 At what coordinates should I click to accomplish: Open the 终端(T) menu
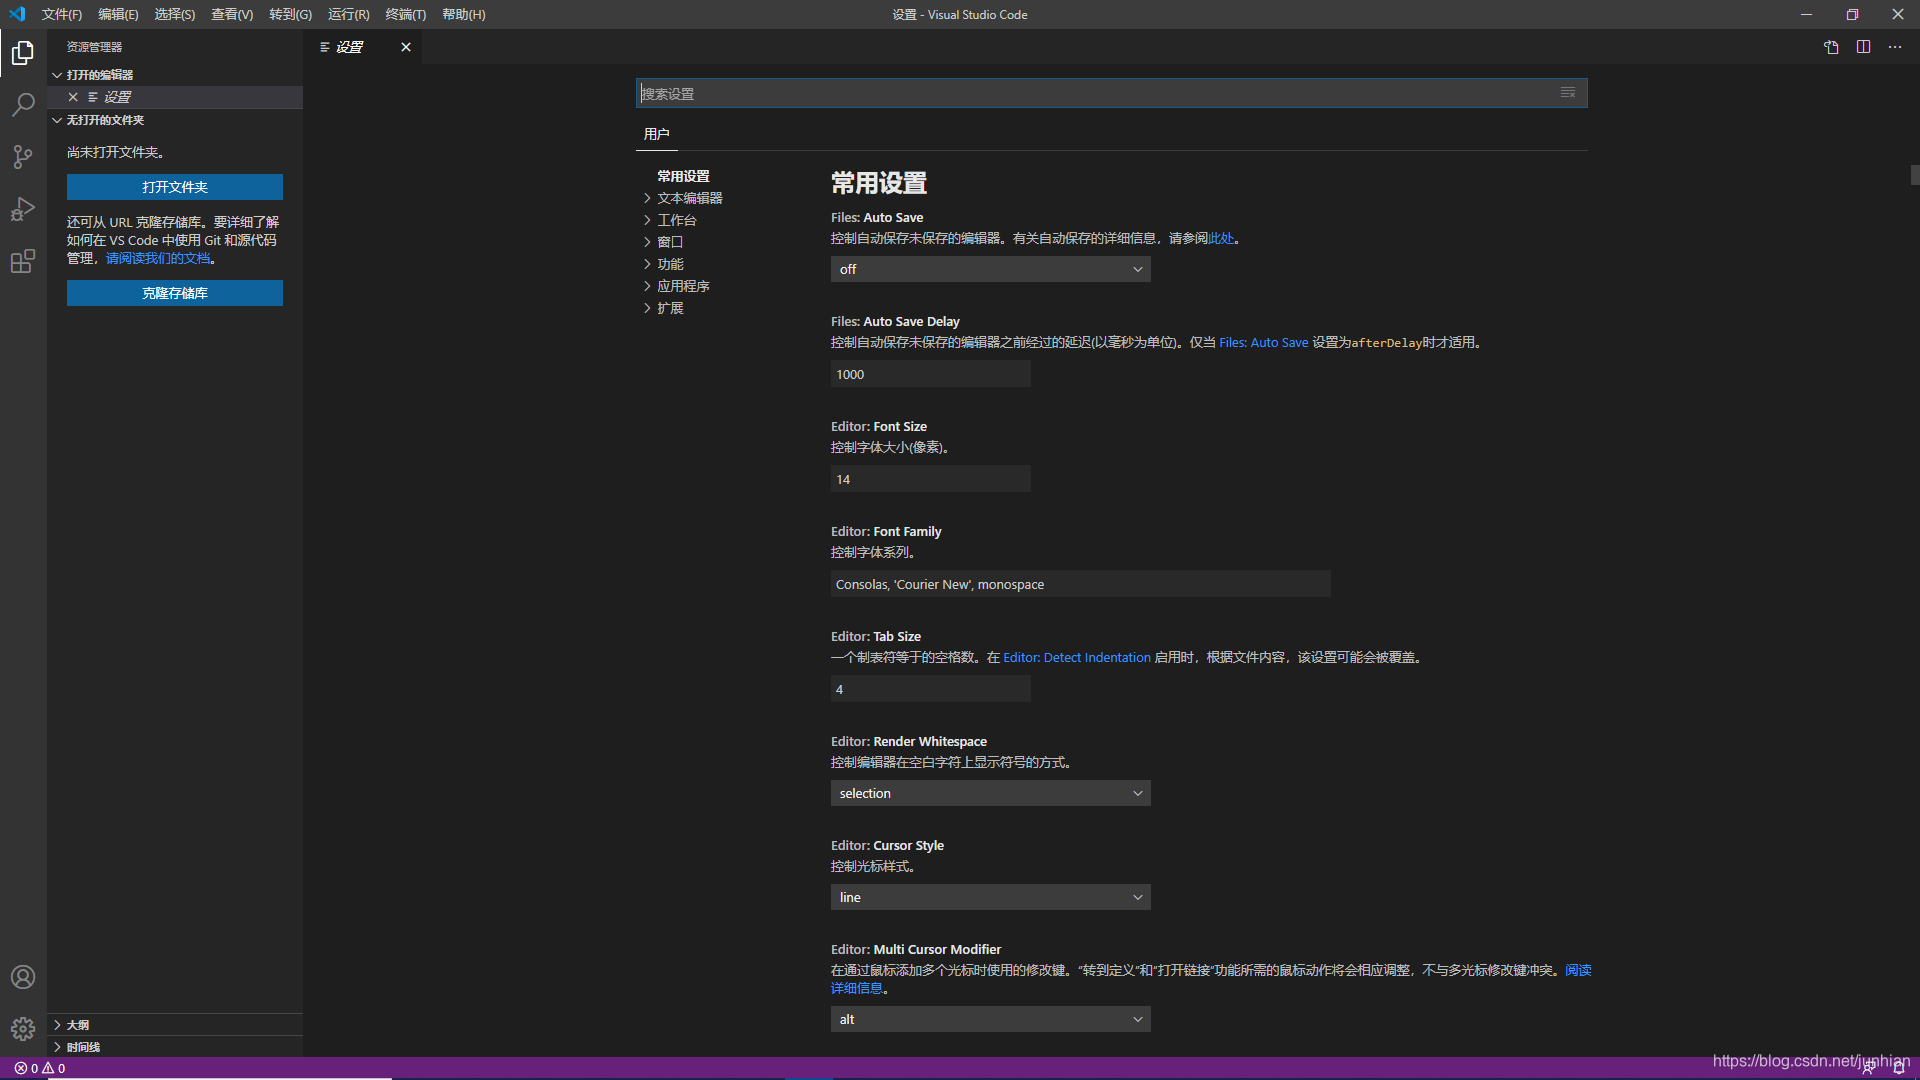[x=406, y=14]
